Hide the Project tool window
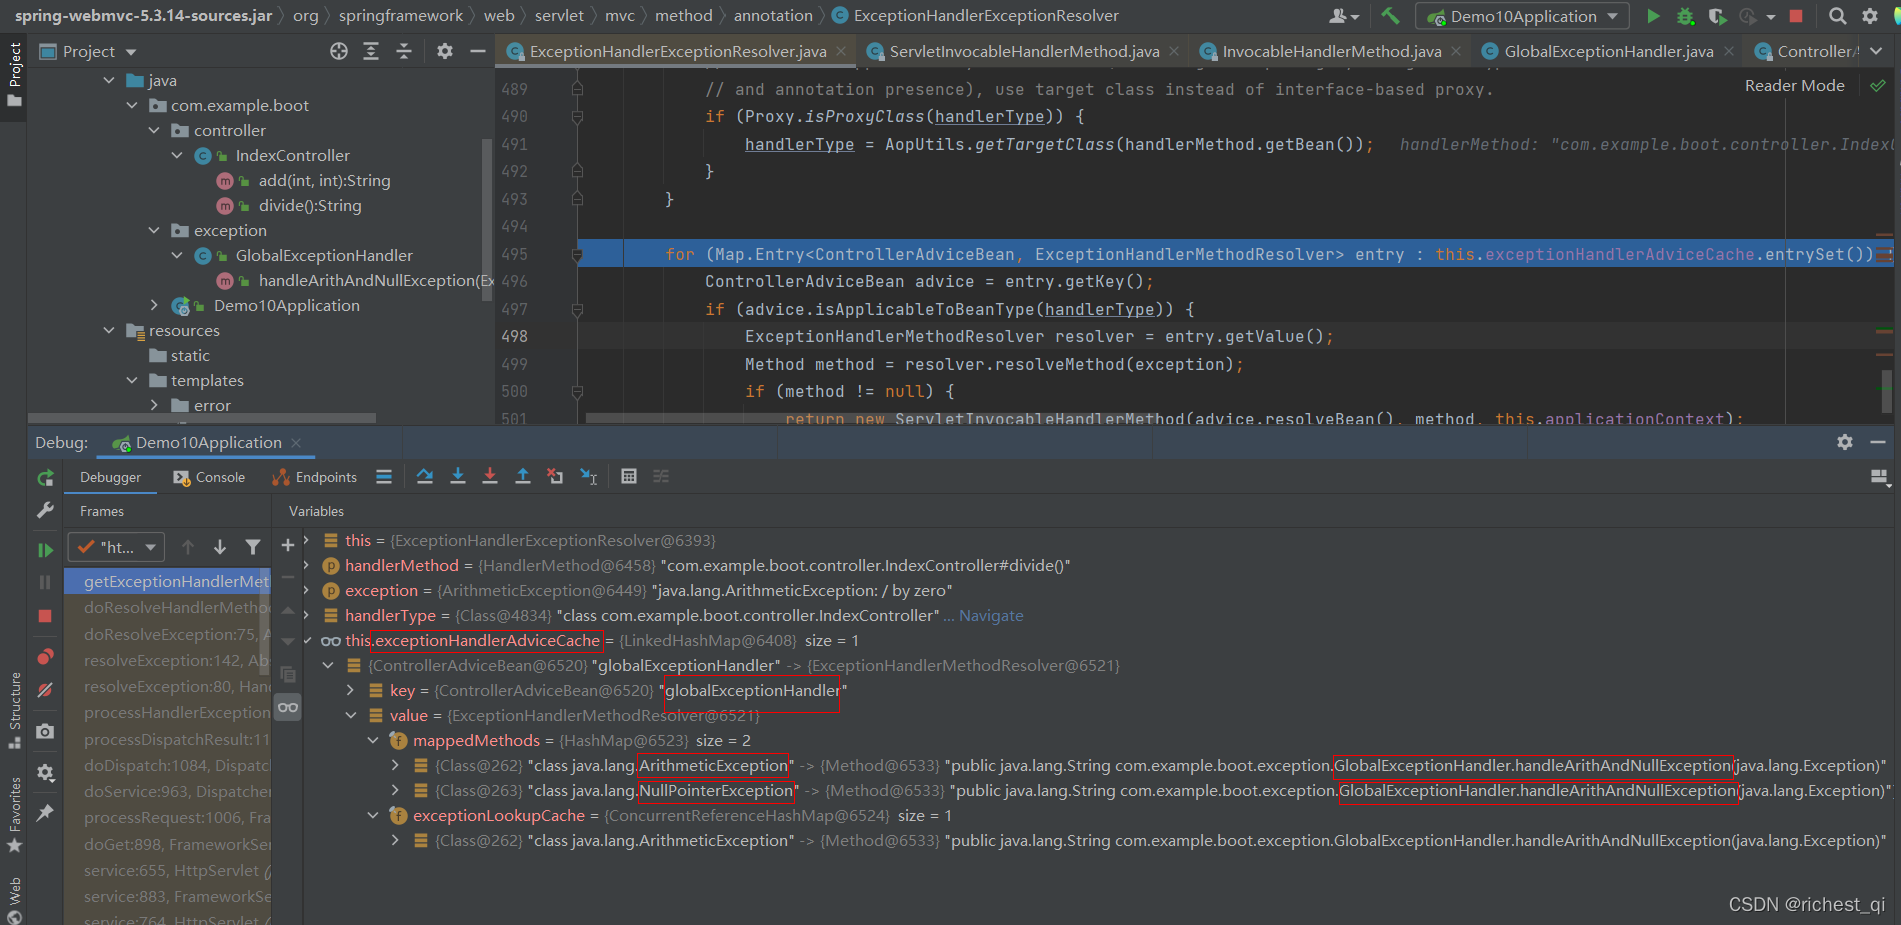 pyautogui.click(x=478, y=51)
